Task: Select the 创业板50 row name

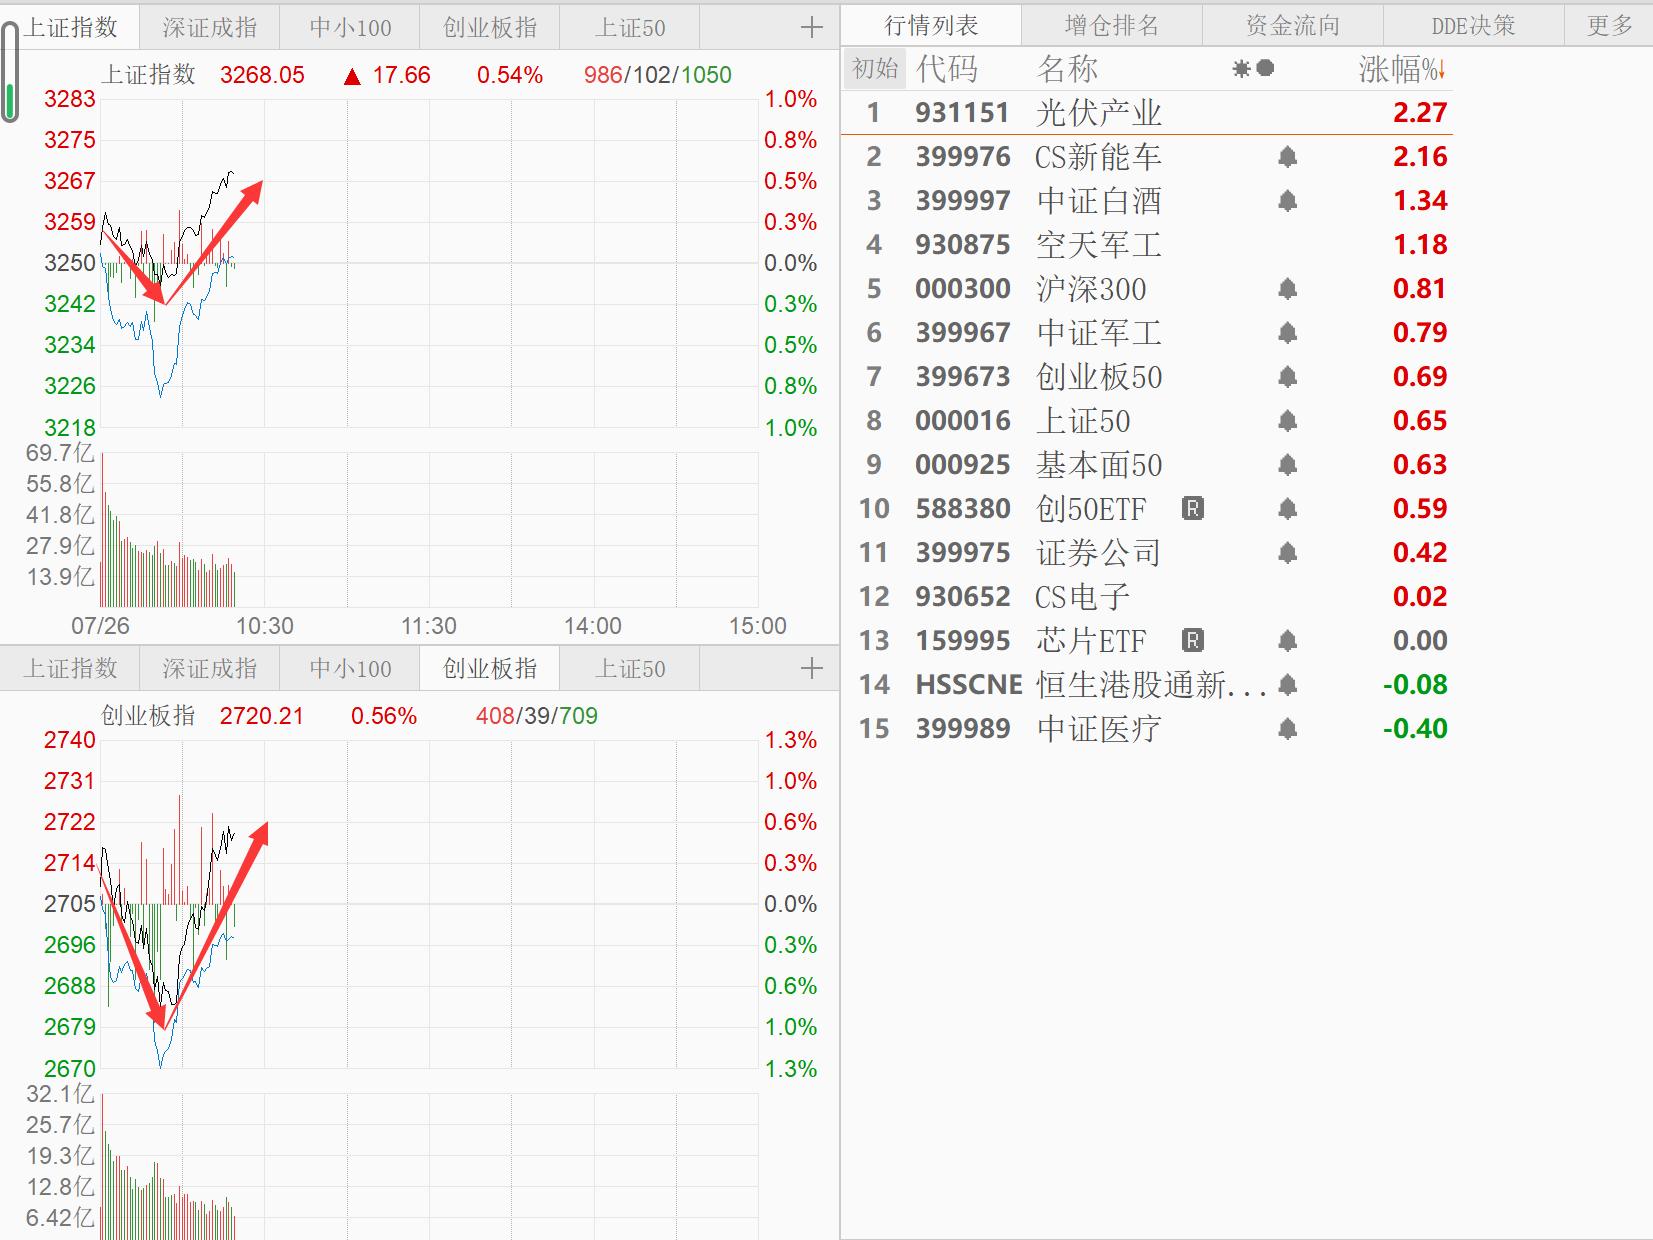Action: tap(1099, 377)
